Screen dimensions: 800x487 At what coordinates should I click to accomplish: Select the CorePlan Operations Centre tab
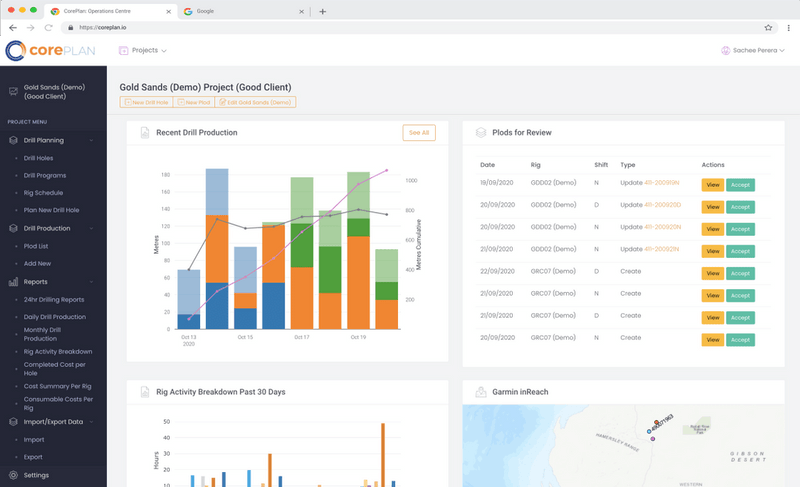[x=110, y=11]
